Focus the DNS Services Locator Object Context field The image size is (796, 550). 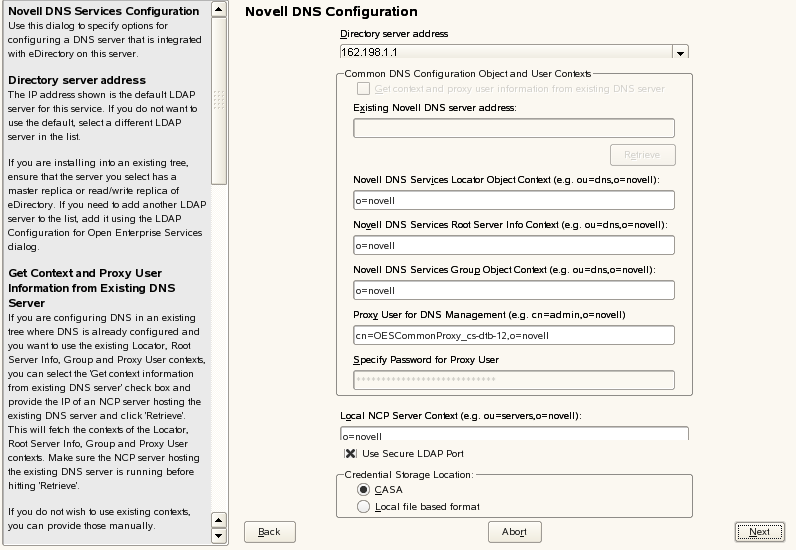514,201
